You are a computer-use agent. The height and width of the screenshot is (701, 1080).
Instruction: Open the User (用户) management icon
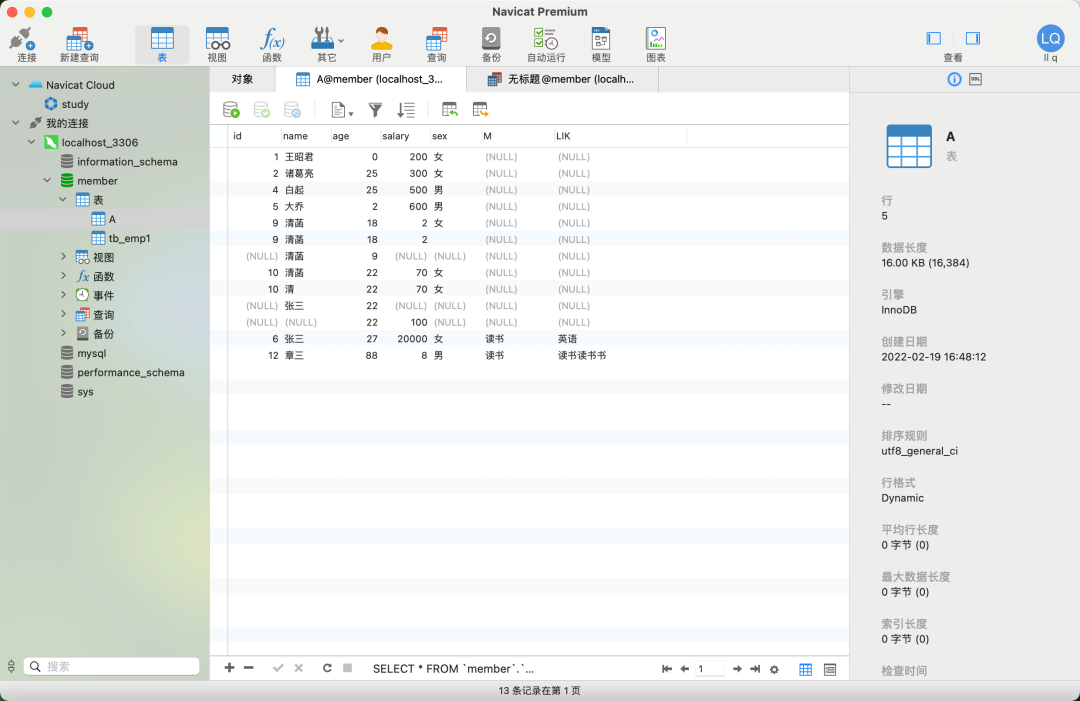tap(381, 45)
